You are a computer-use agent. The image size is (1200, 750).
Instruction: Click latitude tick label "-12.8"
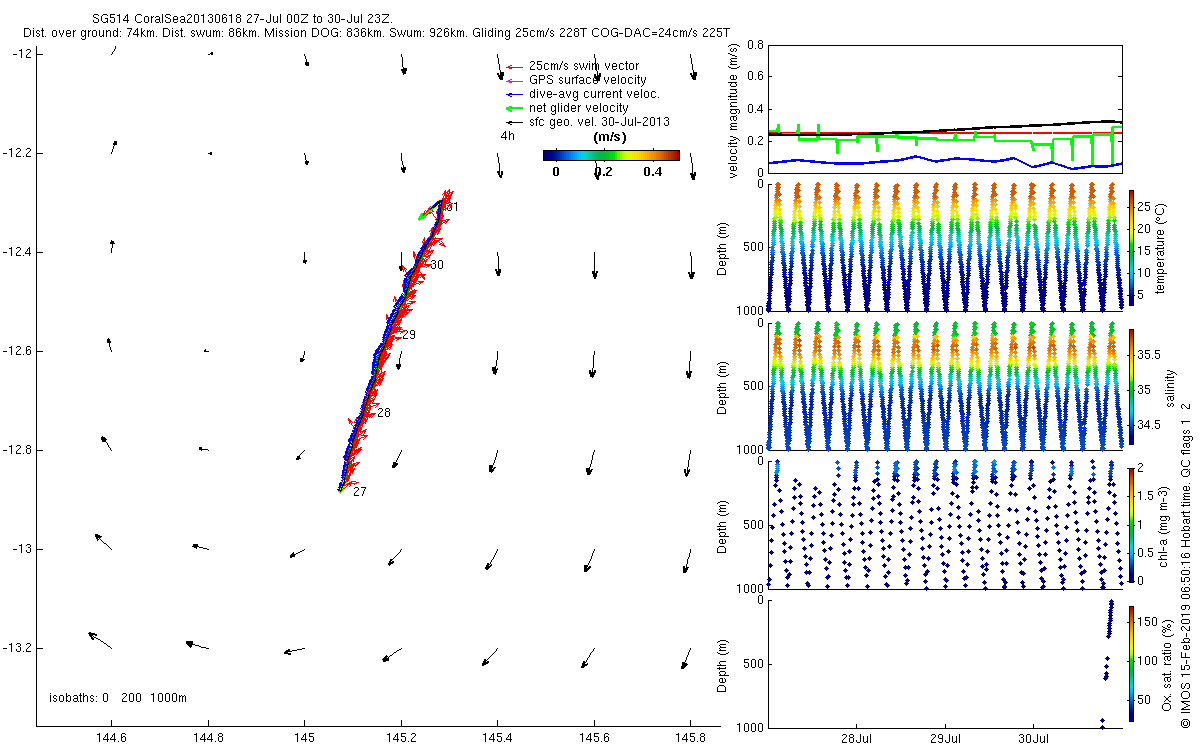click(19, 450)
